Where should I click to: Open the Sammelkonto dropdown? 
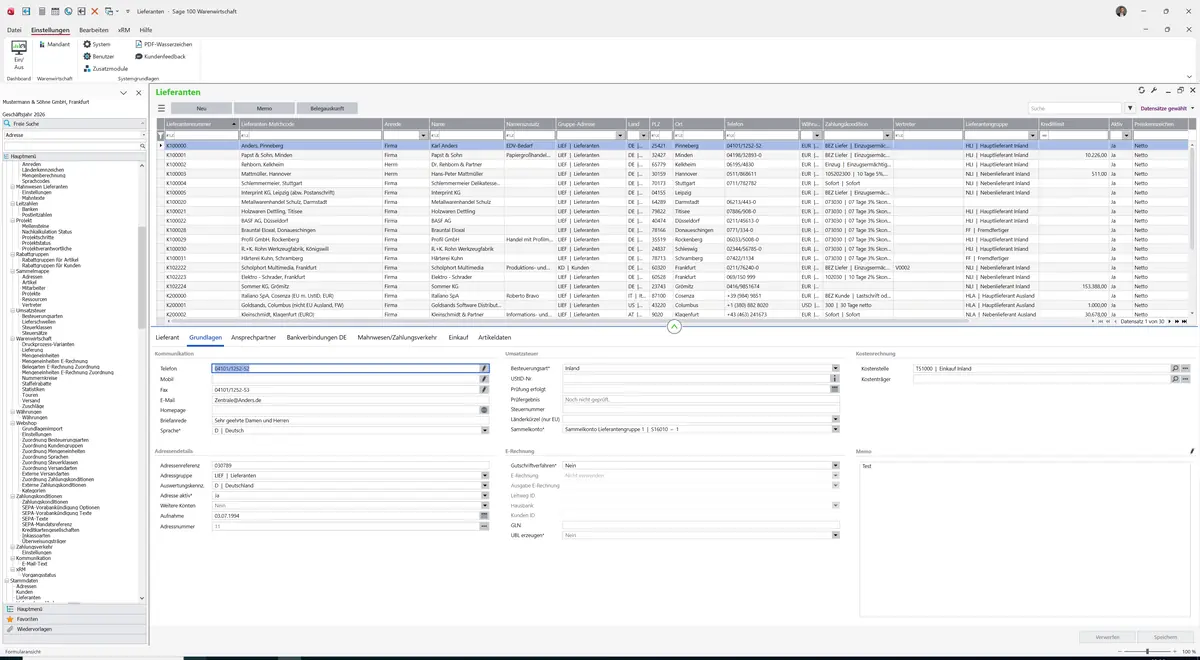click(835, 429)
